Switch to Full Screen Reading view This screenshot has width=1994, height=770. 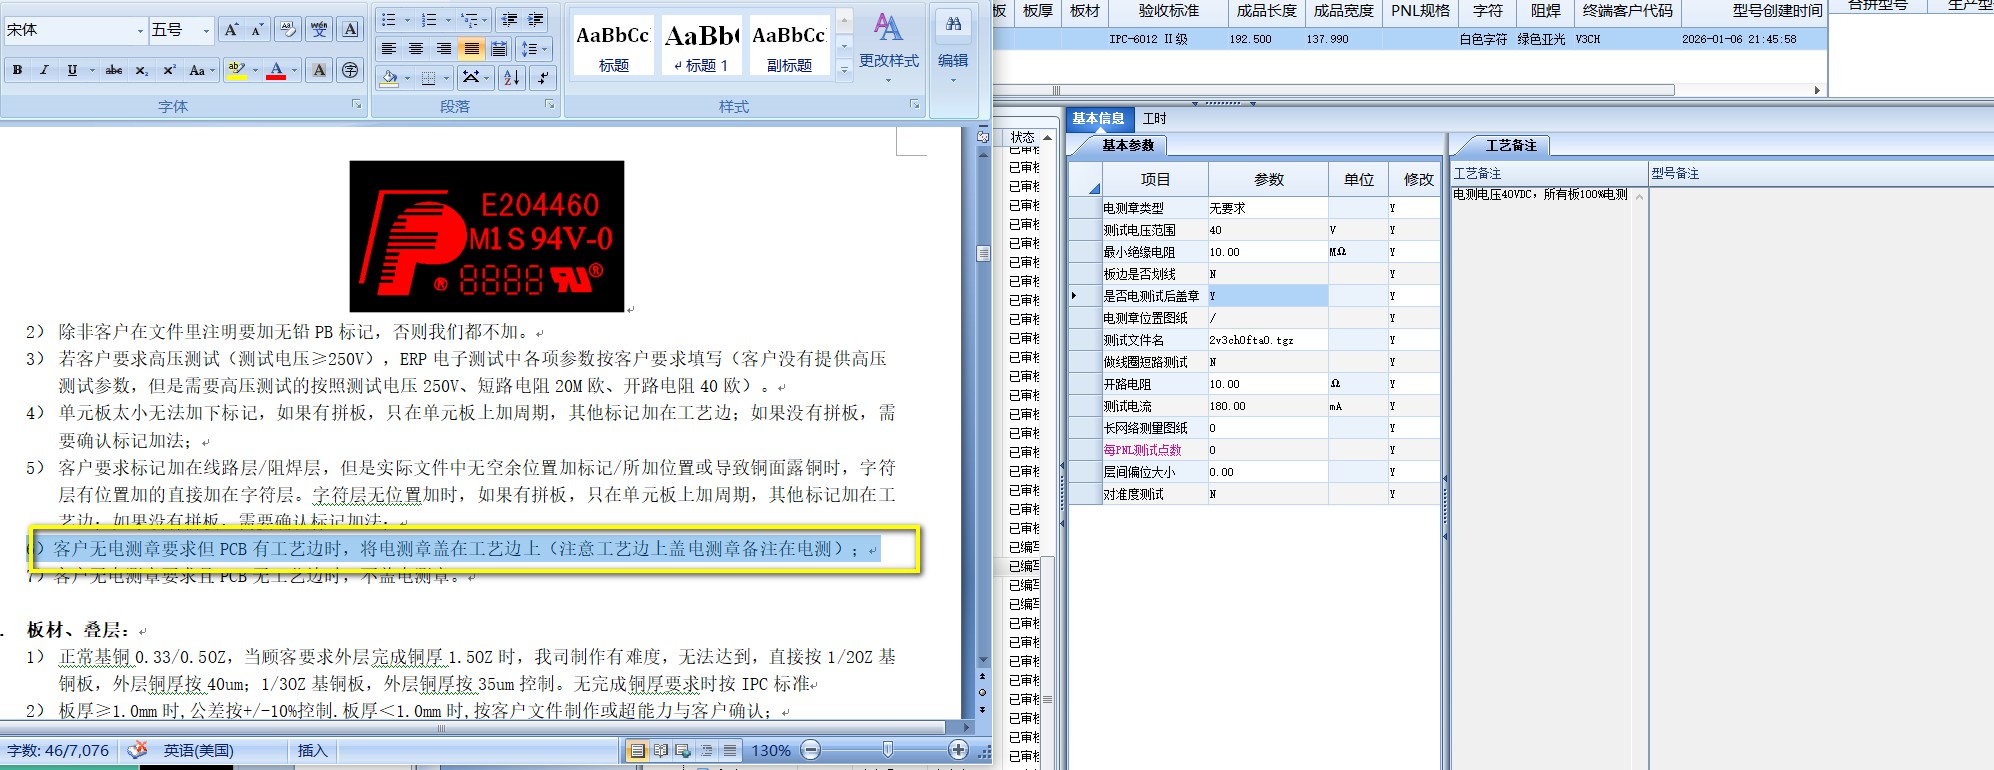(660, 750)
